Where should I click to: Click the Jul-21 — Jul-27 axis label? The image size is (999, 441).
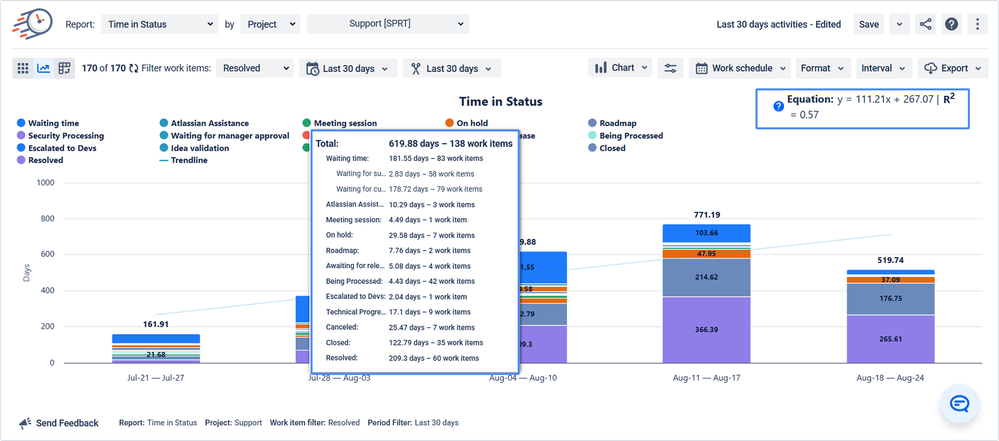[156, 378]
